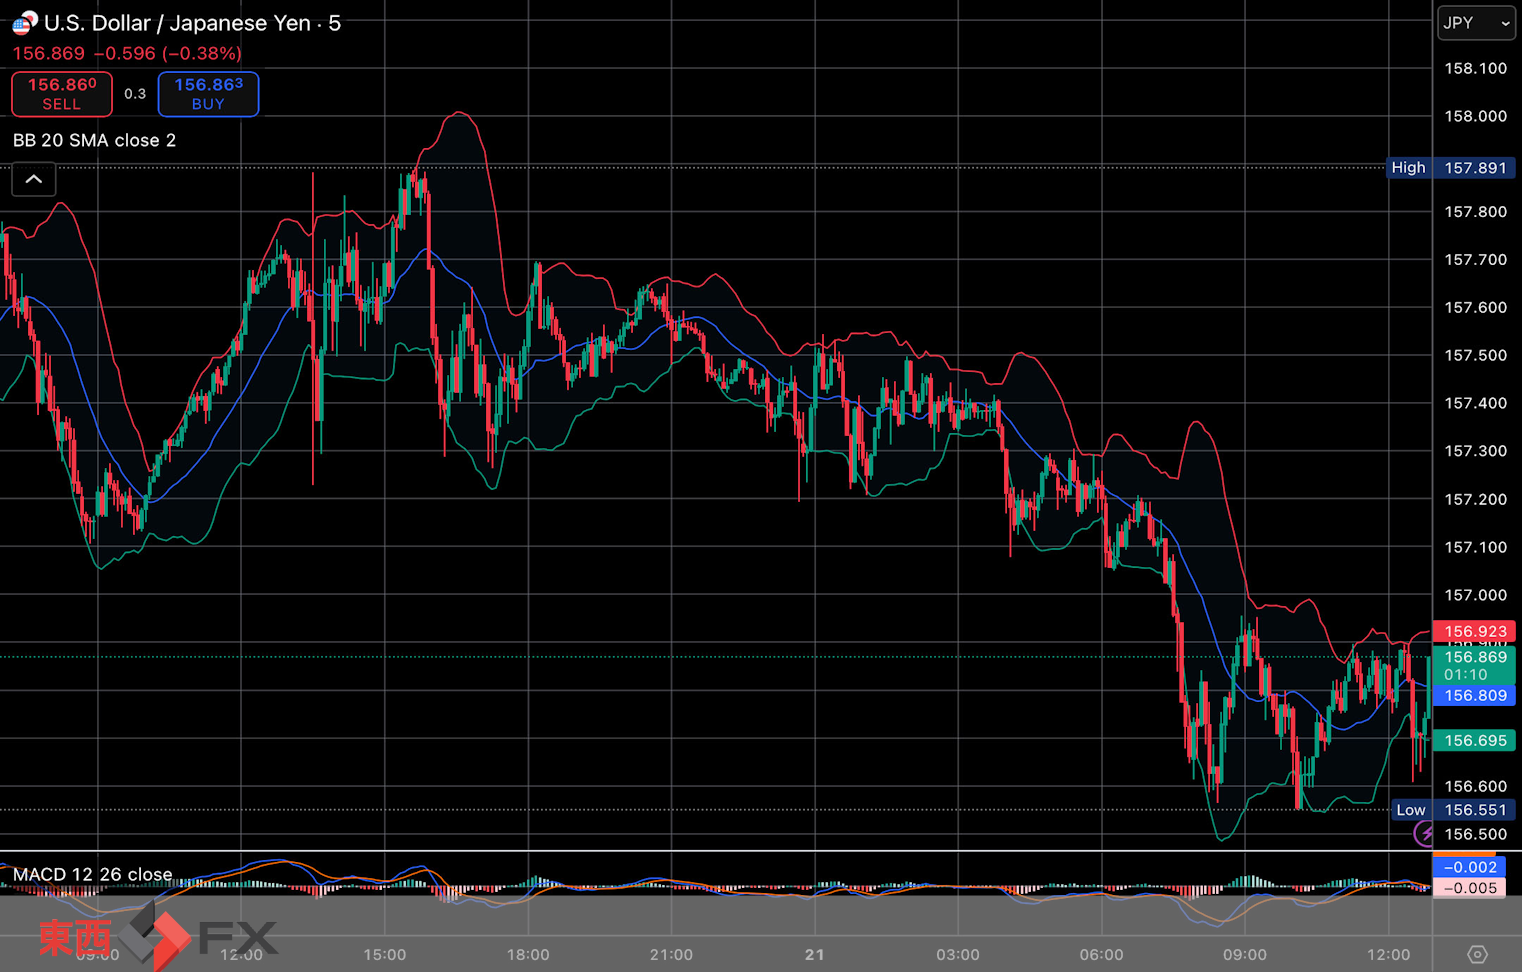Open the JPY currency dropdown

pos(1475,23)
